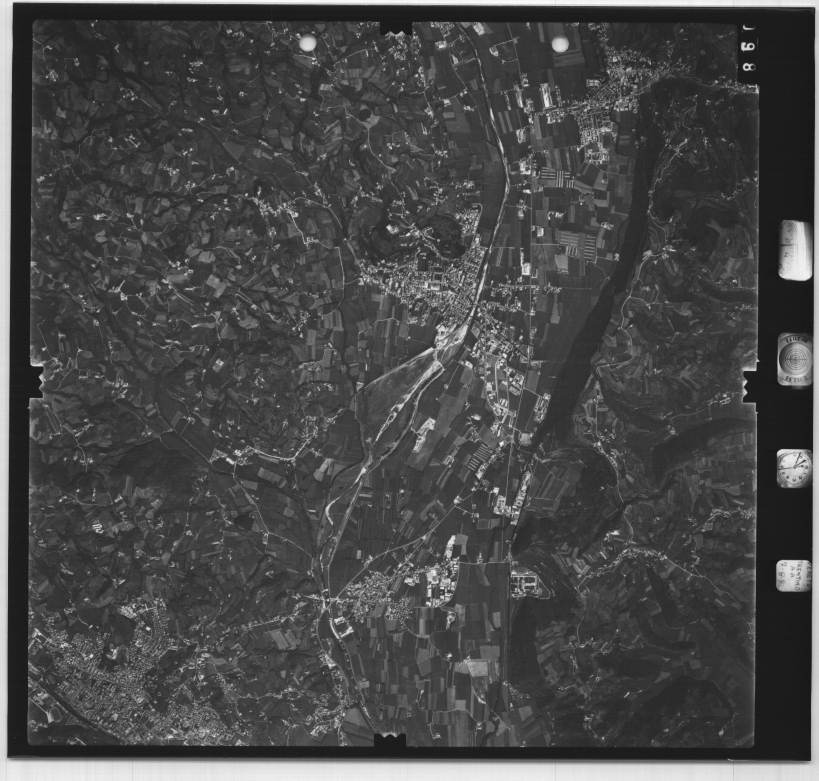Click the top-right white punch hole
Viewport: 819px width, 781px height.
560,44
